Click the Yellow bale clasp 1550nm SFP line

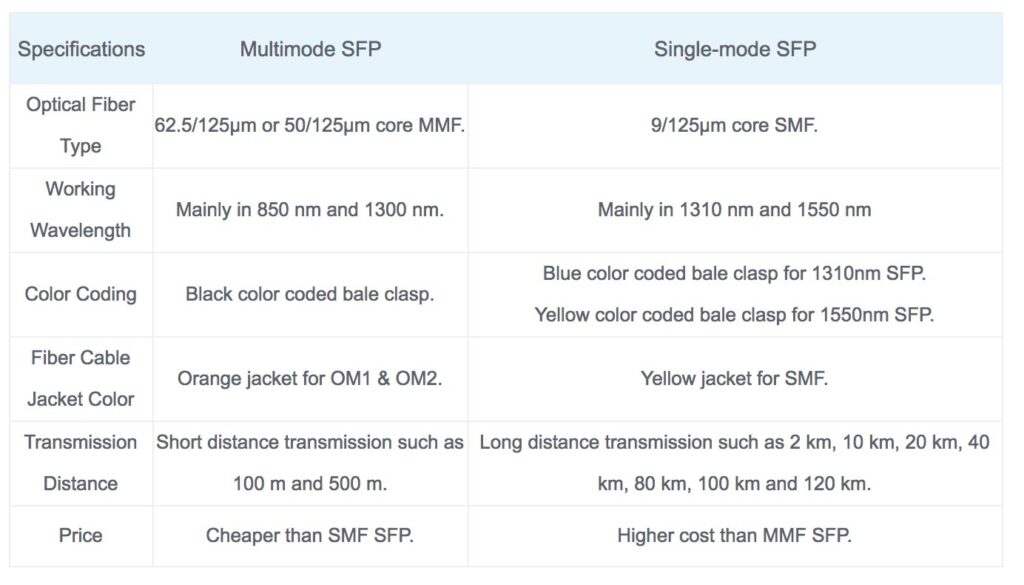(x=735, y=315)
